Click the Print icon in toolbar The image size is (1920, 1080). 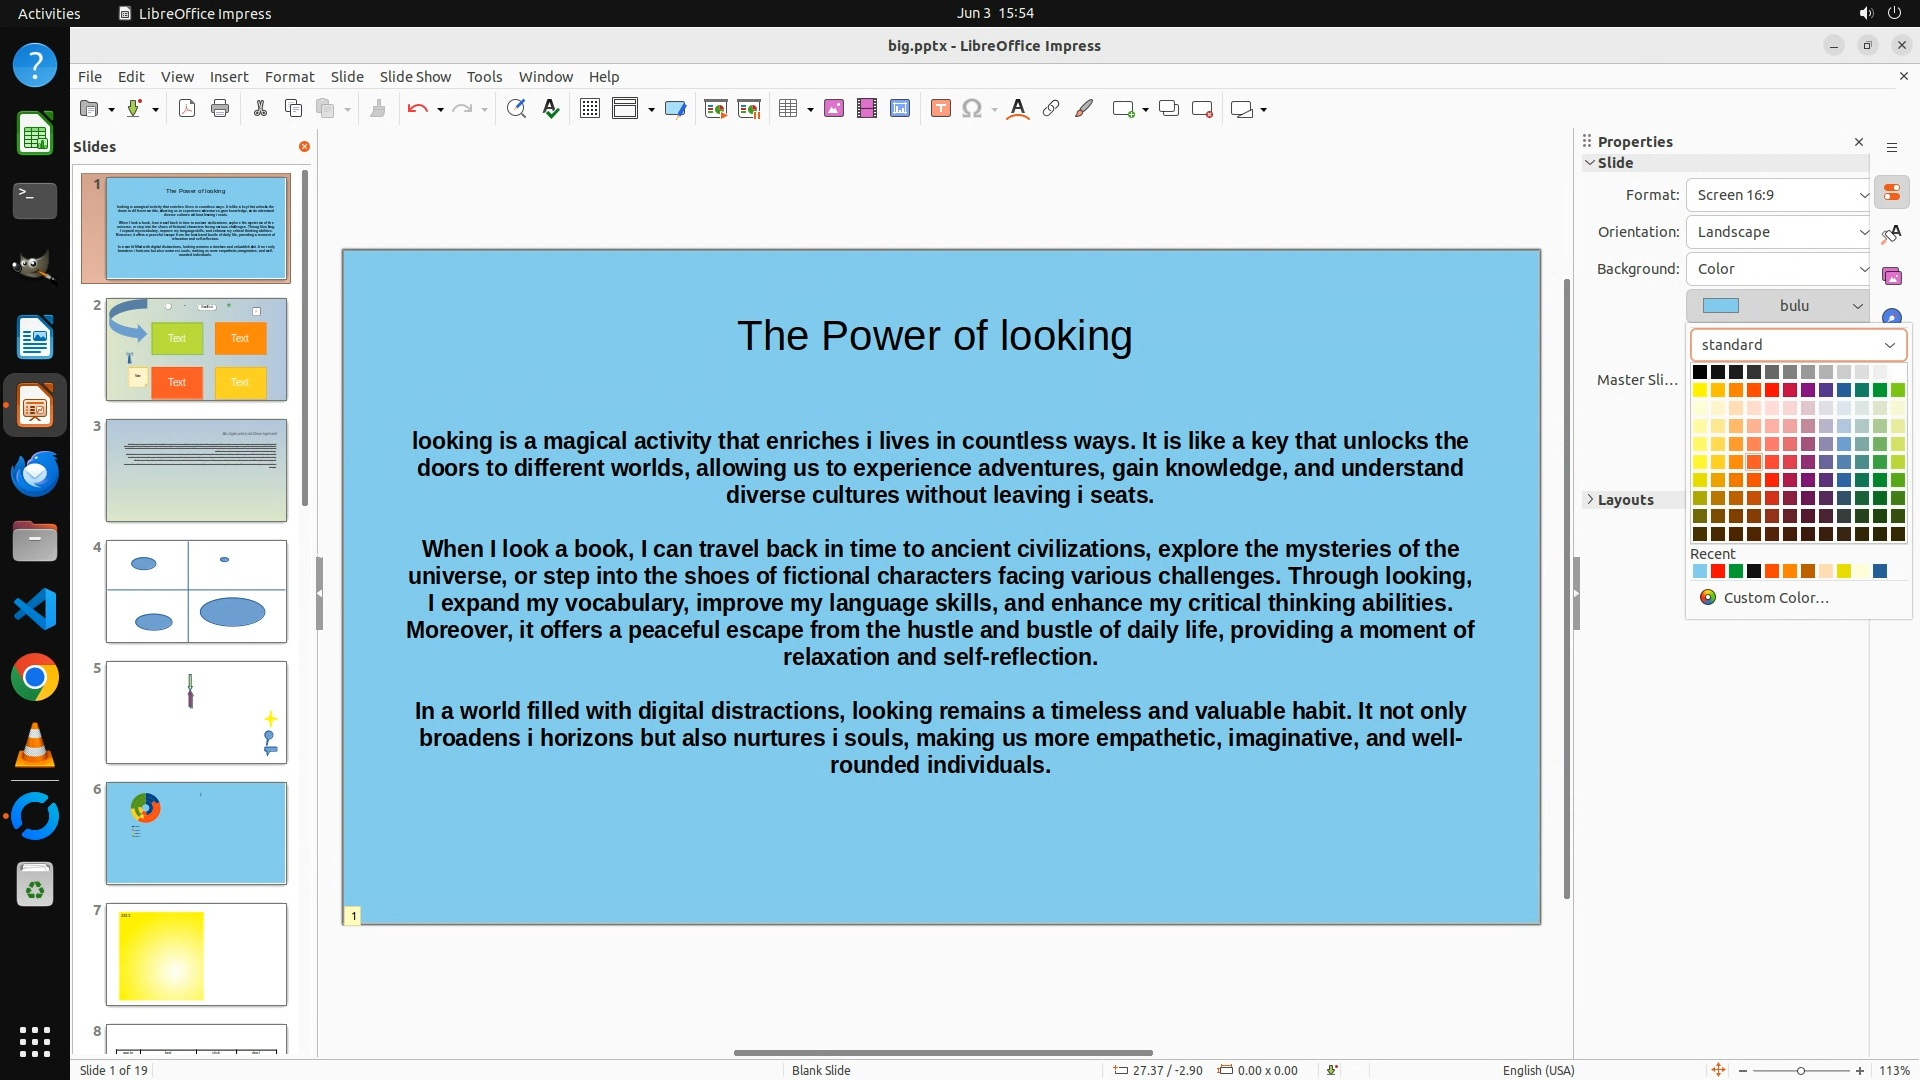tap(220, 109)
